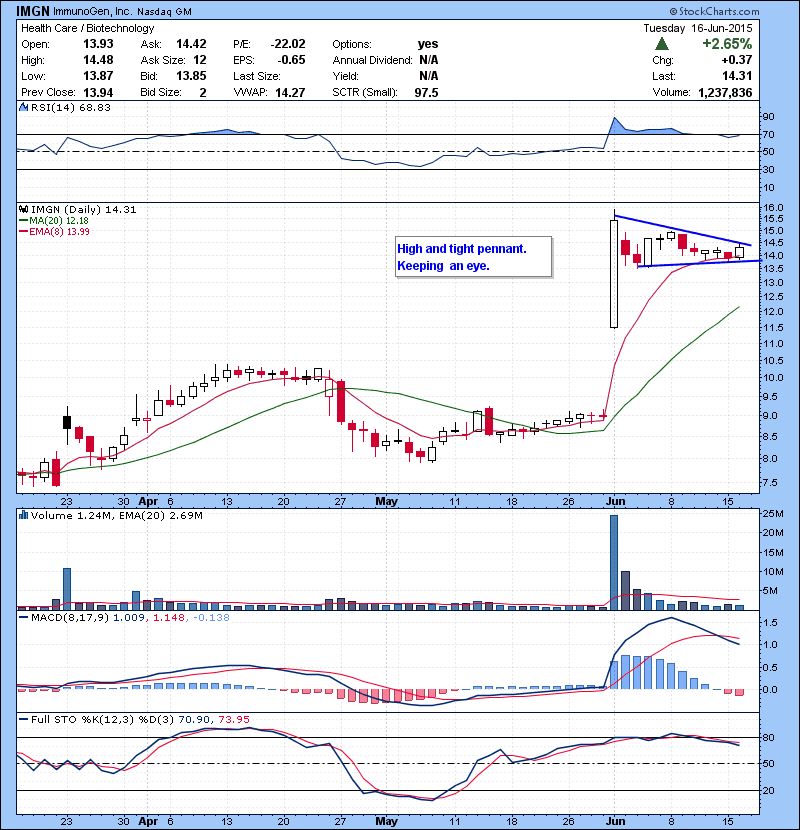Select the P/E value -22.02
The image size is (800, 830).
click(288, 44)
